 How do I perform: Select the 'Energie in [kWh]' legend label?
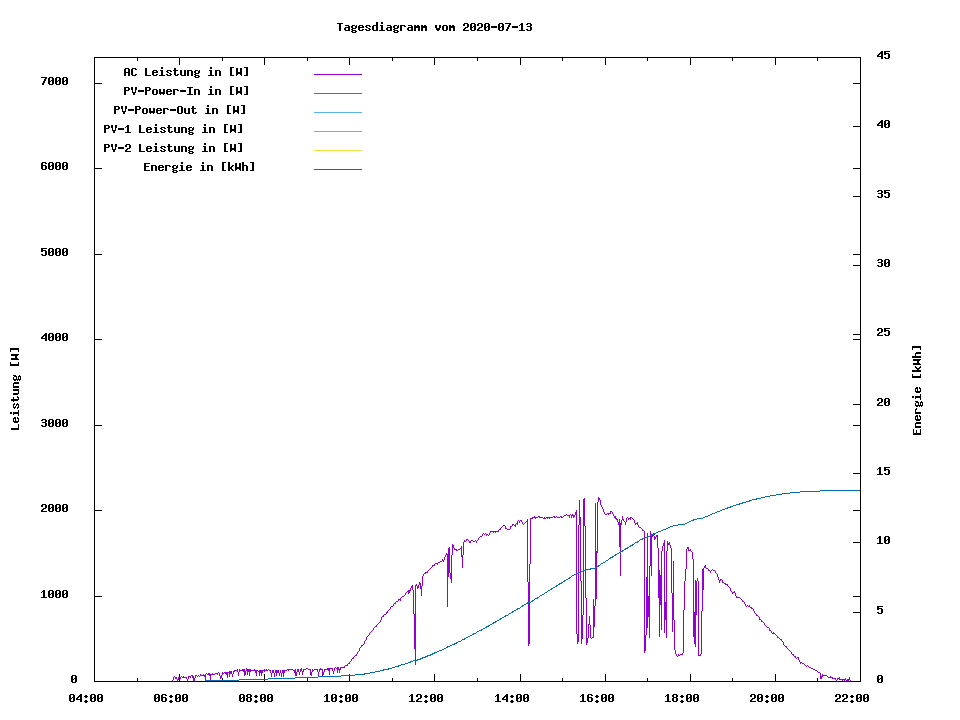point(199,167)
